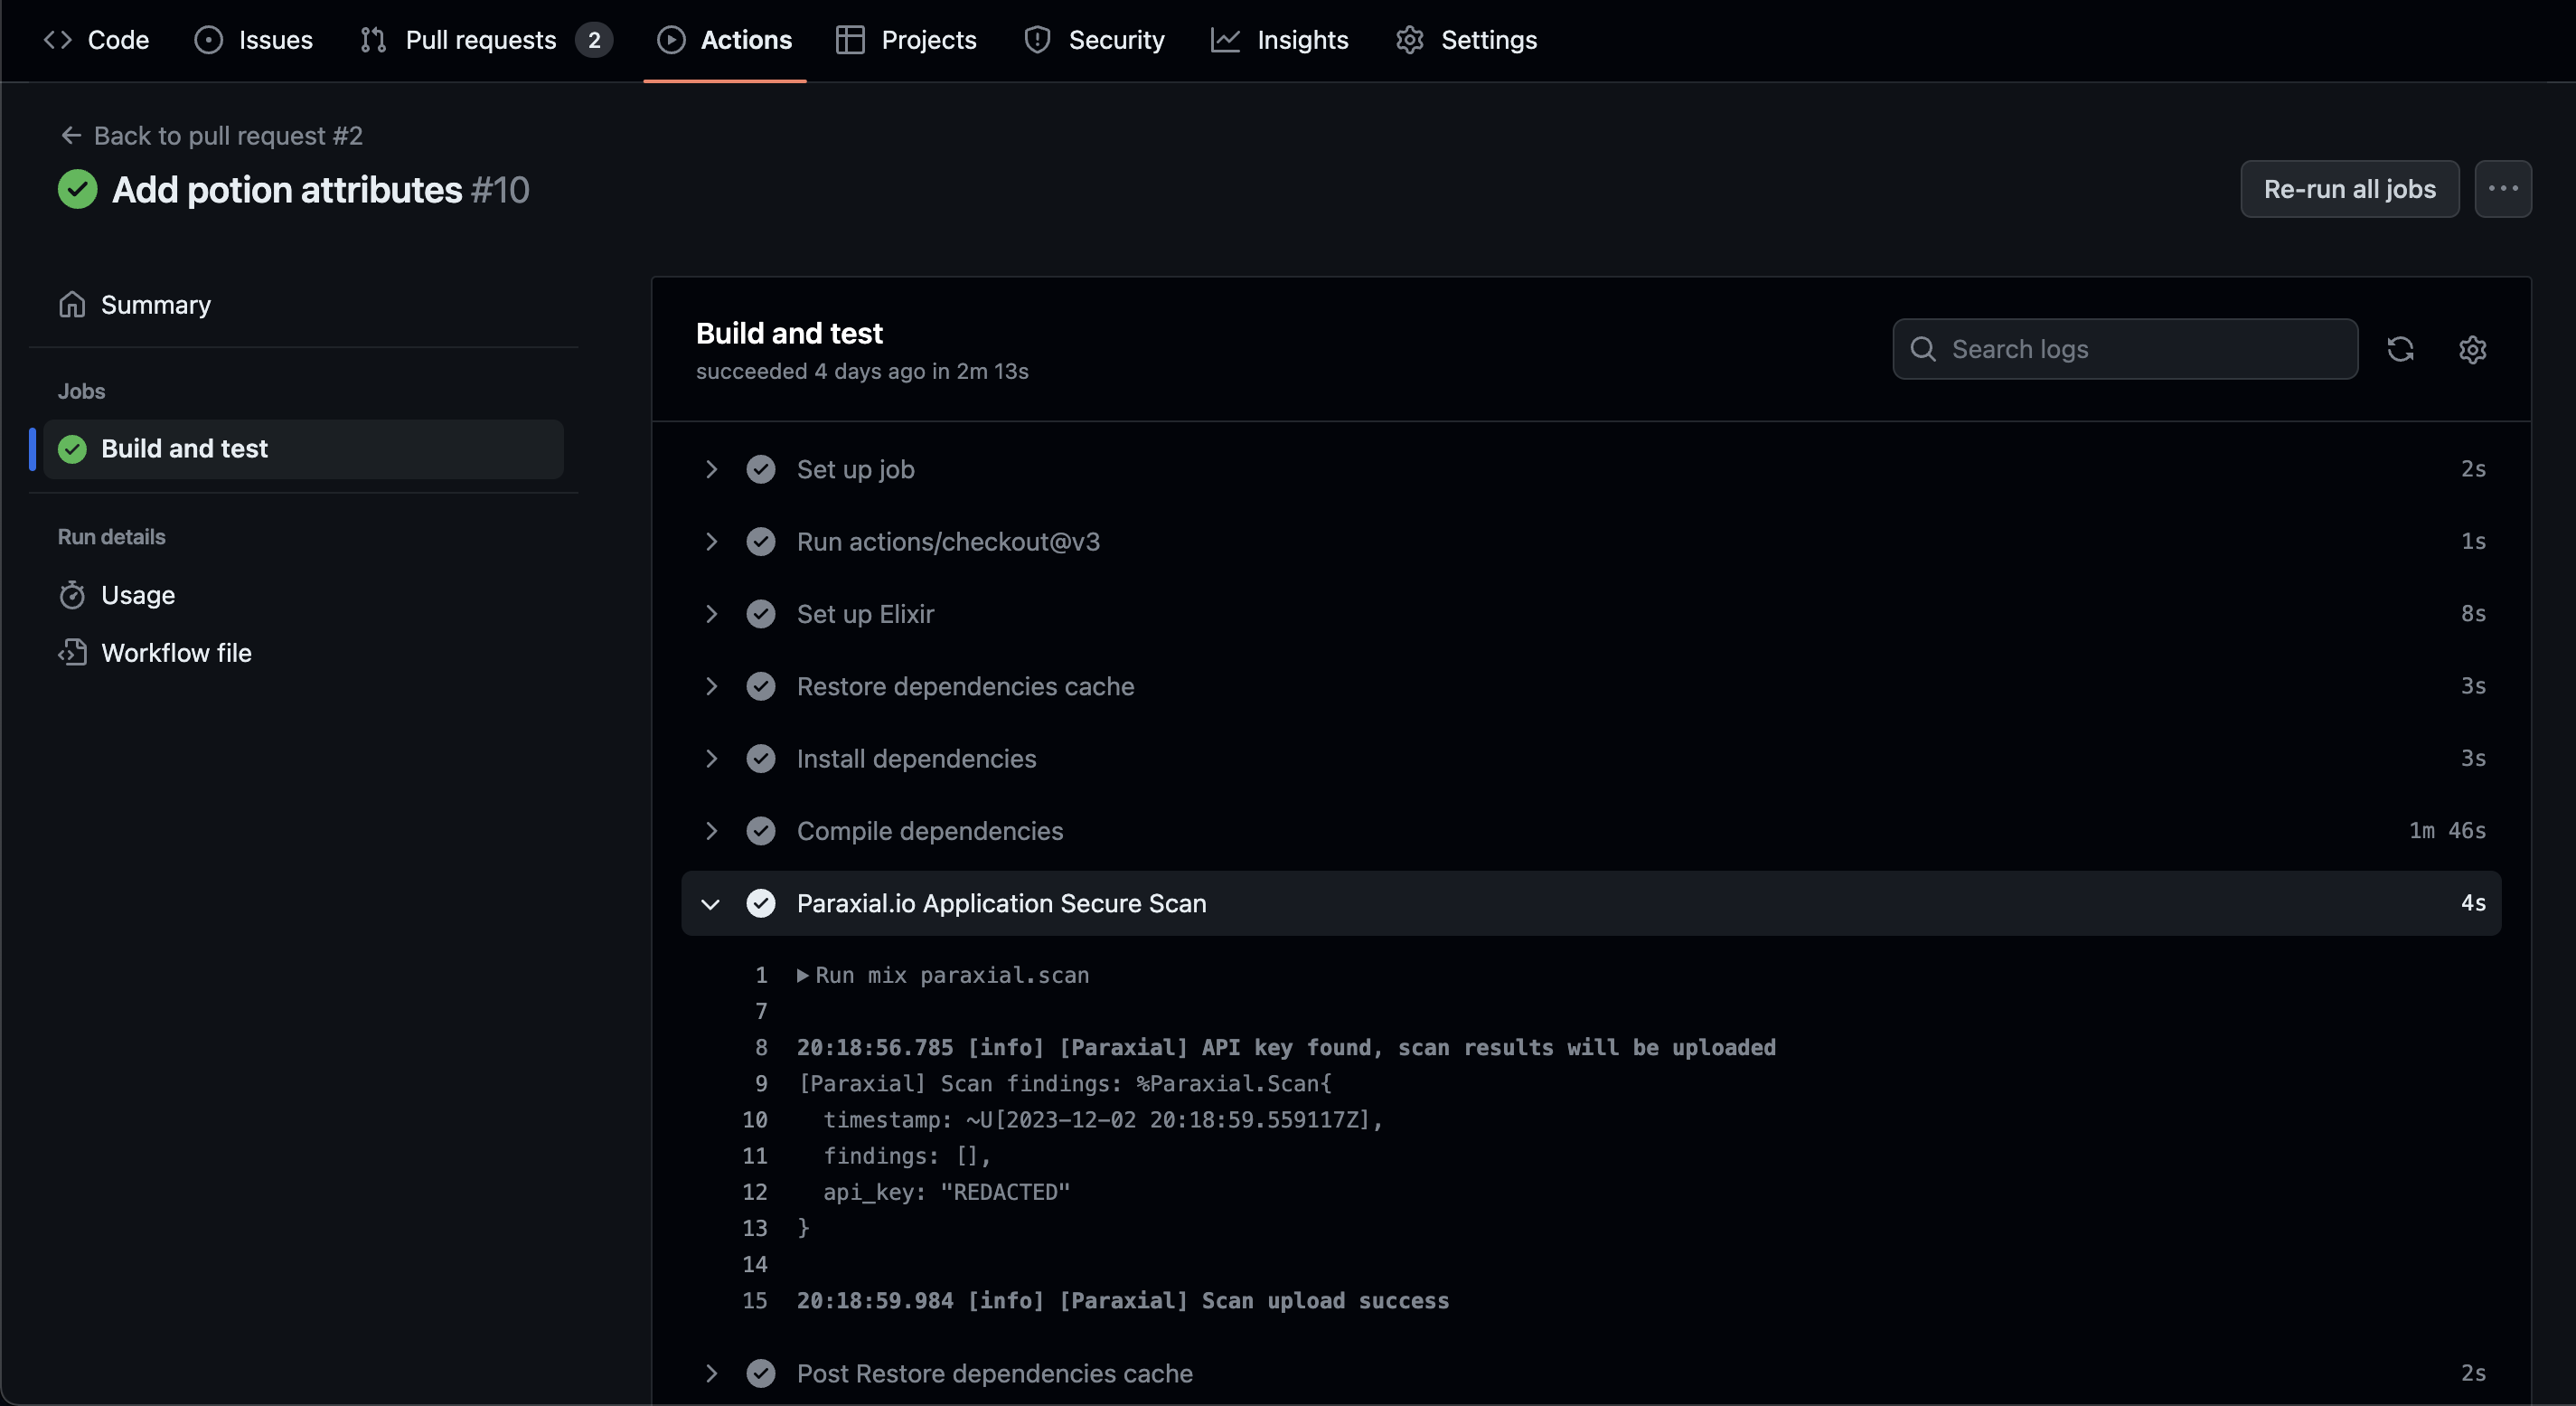Image resolution: width=2576 pixels, height=1406 pixels.
Task: Open the Security tab
Action: (1094, 40)
